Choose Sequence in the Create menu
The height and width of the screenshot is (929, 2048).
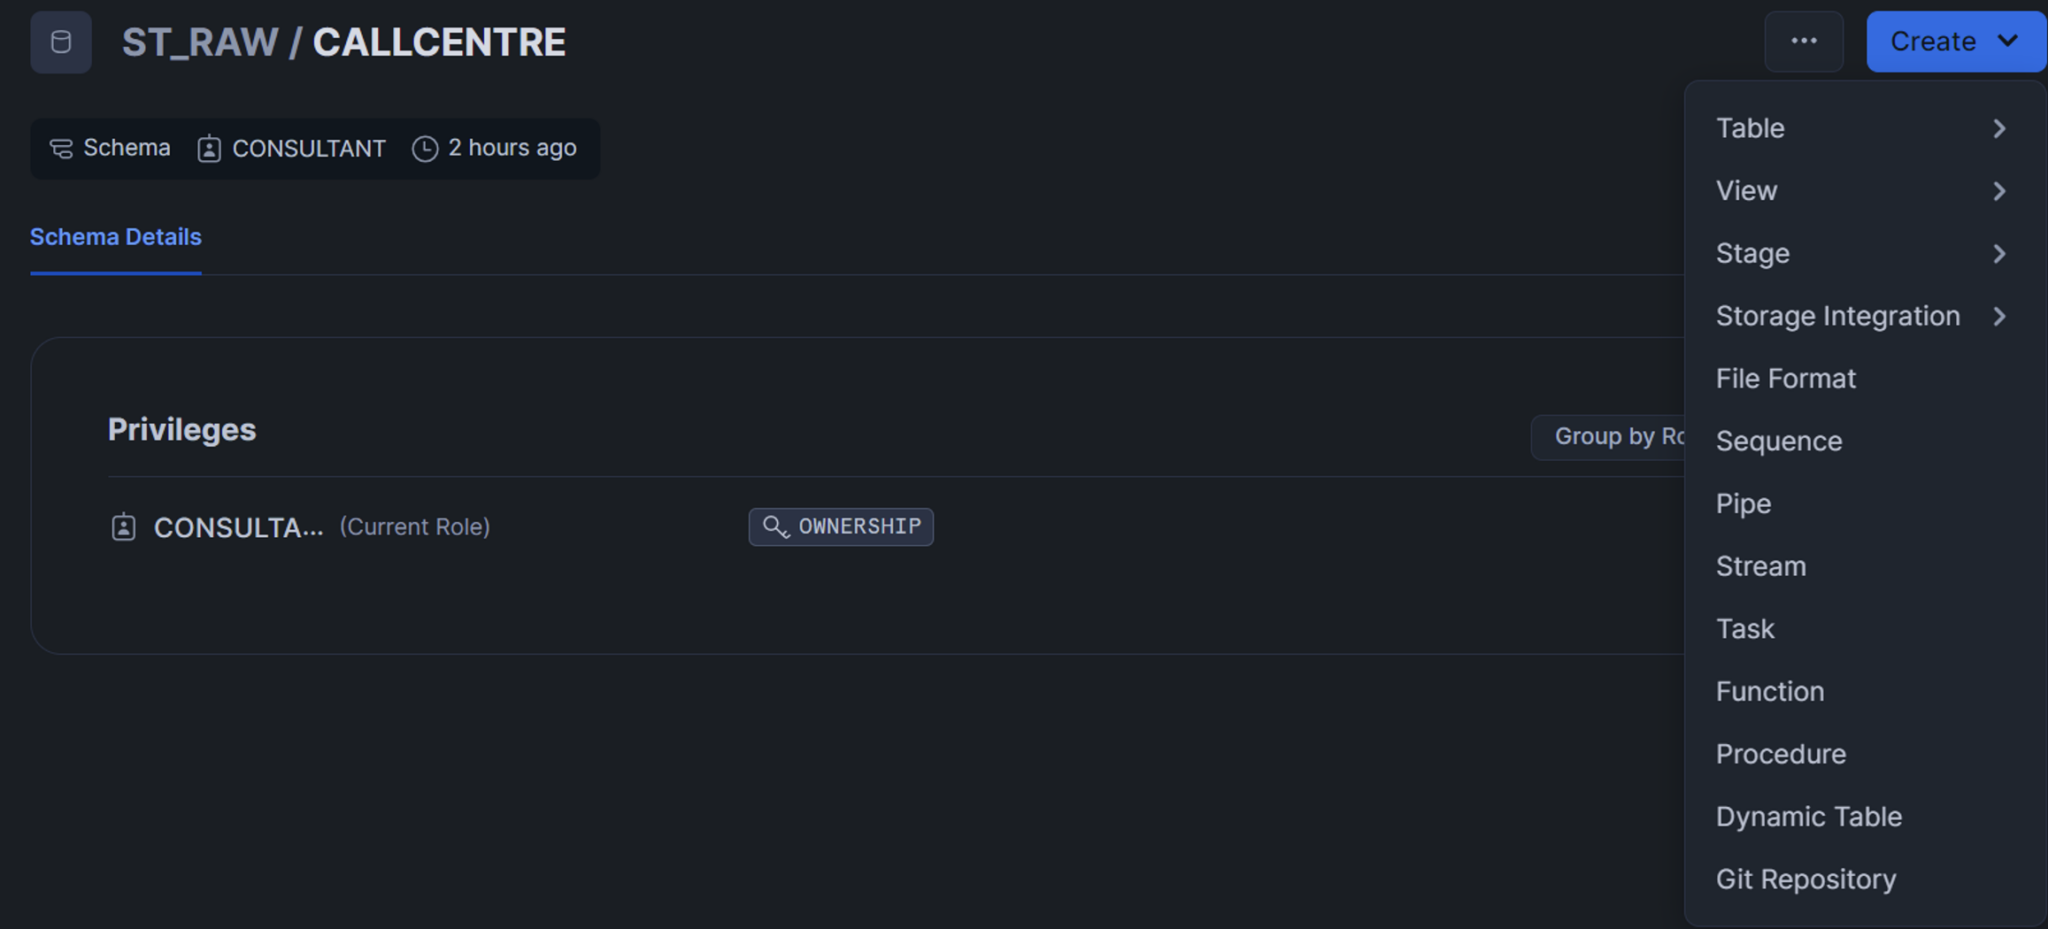point(1778,441)
